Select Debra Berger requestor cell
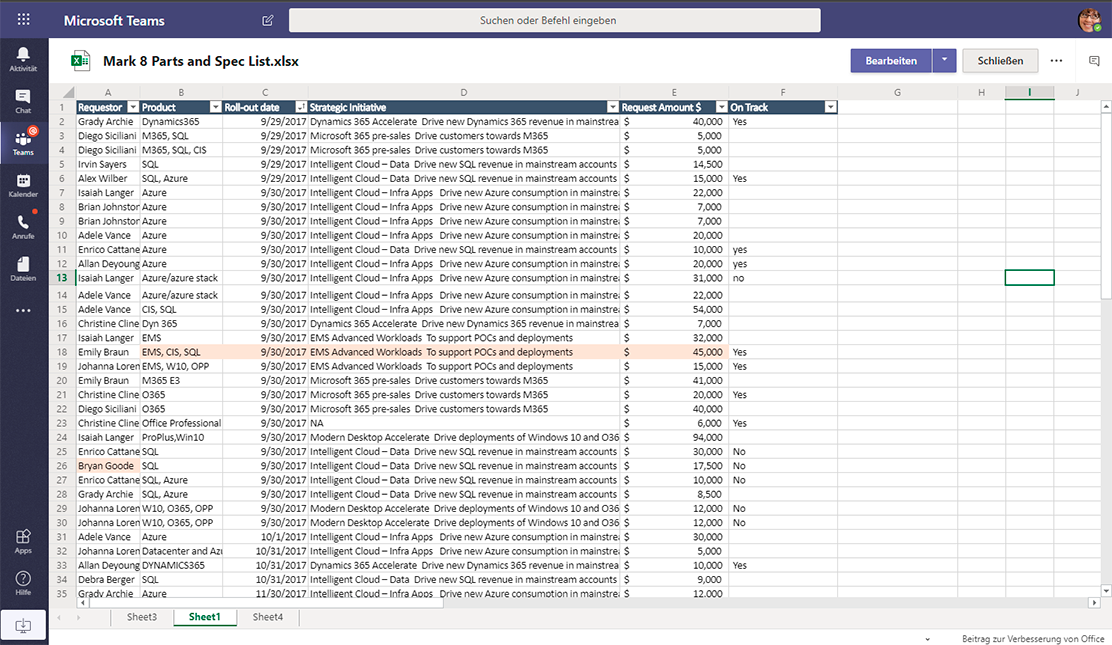This screenshot has height=645, width=1112. tap(108, 579)
